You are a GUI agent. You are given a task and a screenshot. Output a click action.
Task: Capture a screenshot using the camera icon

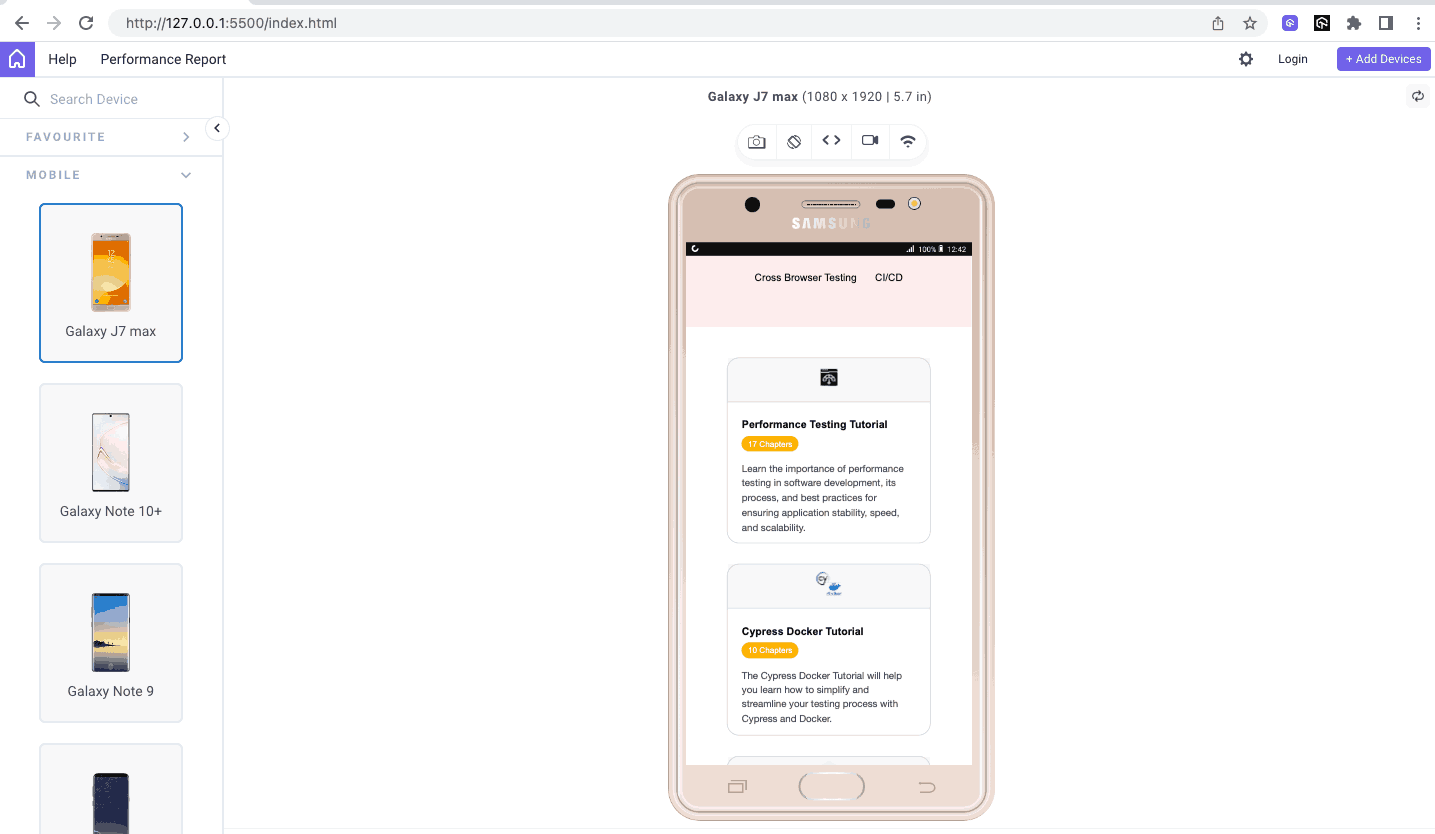757,141
